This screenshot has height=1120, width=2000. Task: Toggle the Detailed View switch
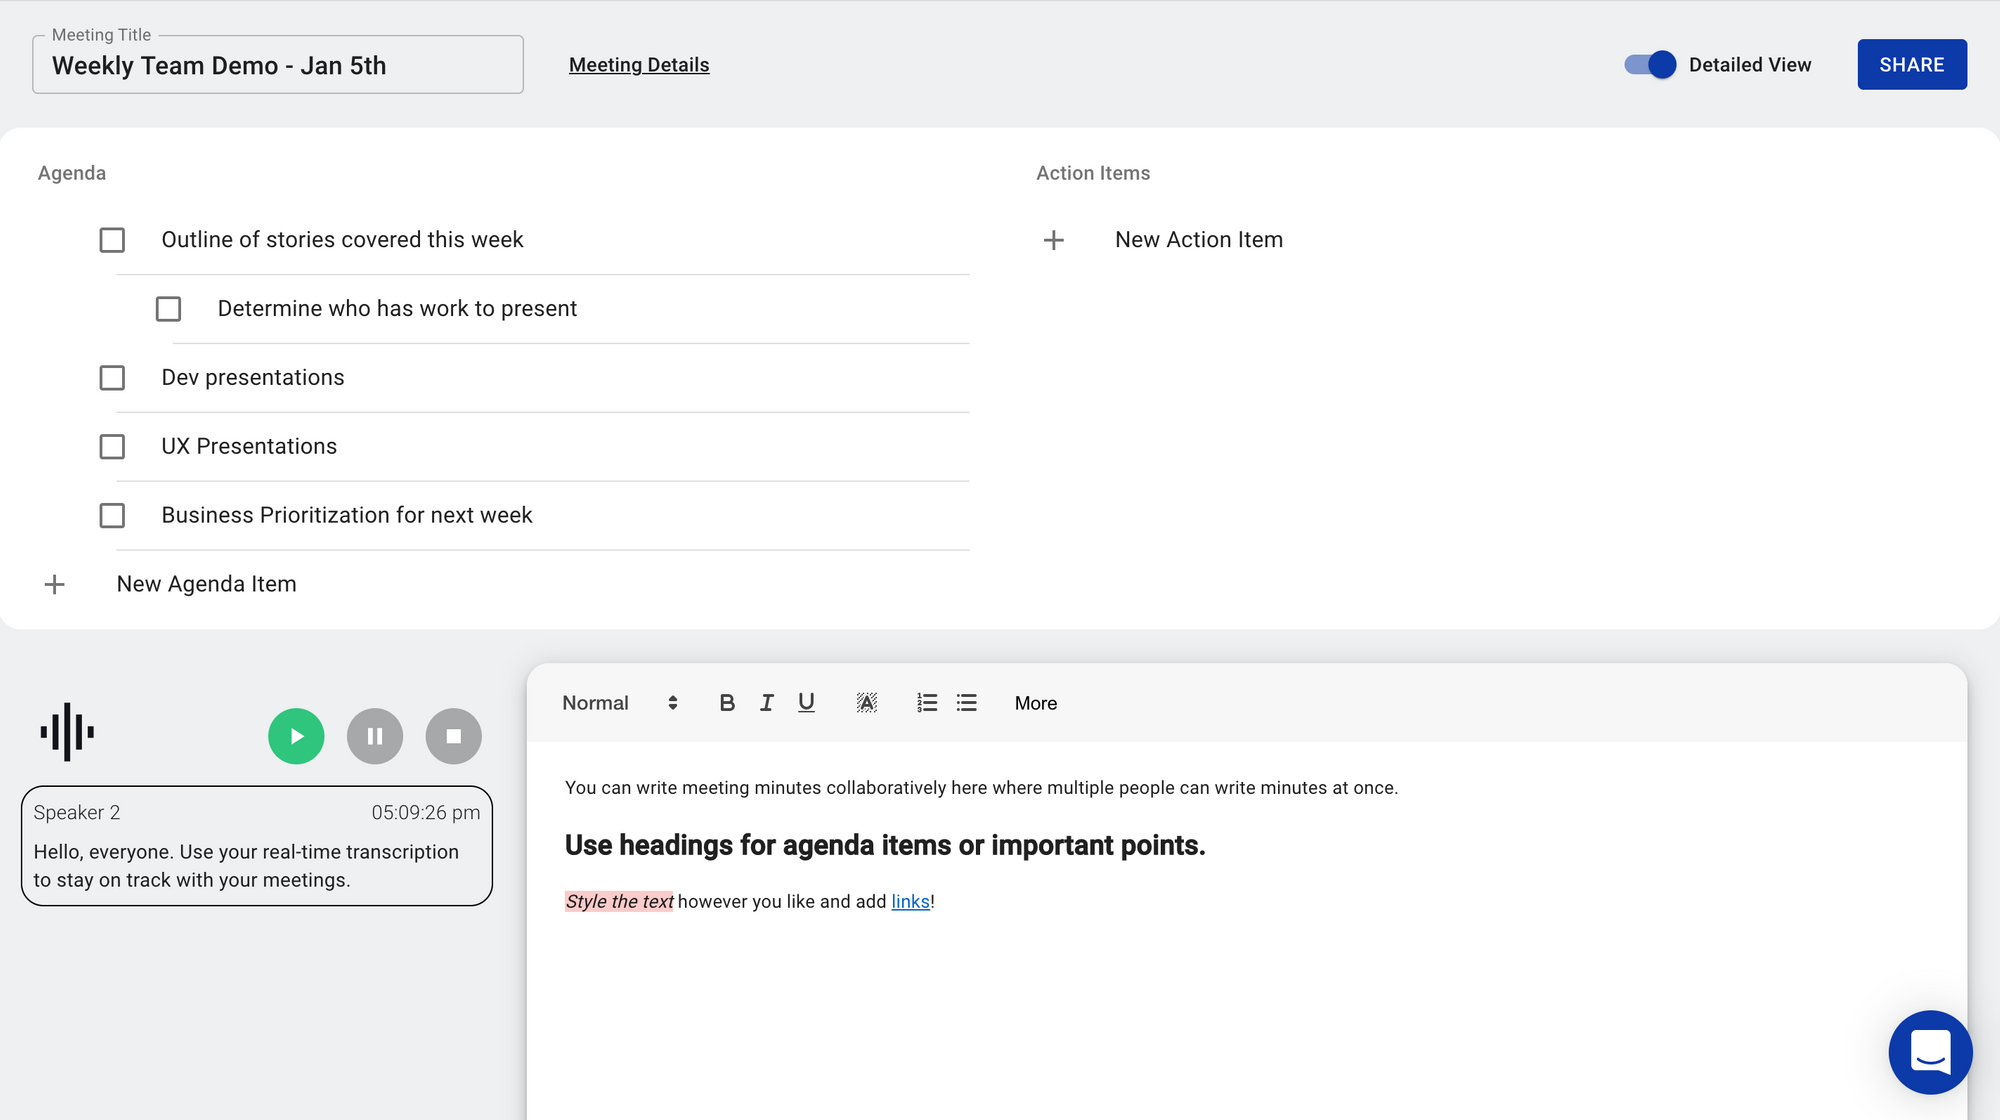(1648, 65)
